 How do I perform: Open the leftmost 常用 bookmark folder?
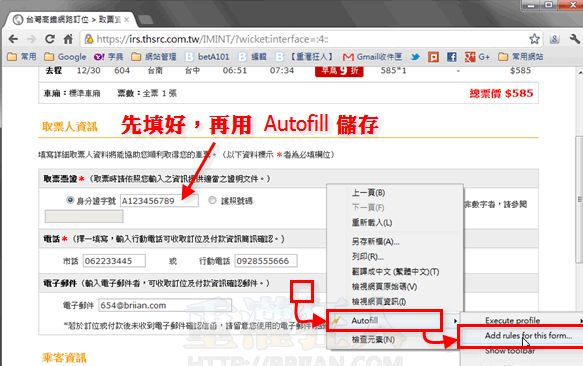click(x=22, y=57)
